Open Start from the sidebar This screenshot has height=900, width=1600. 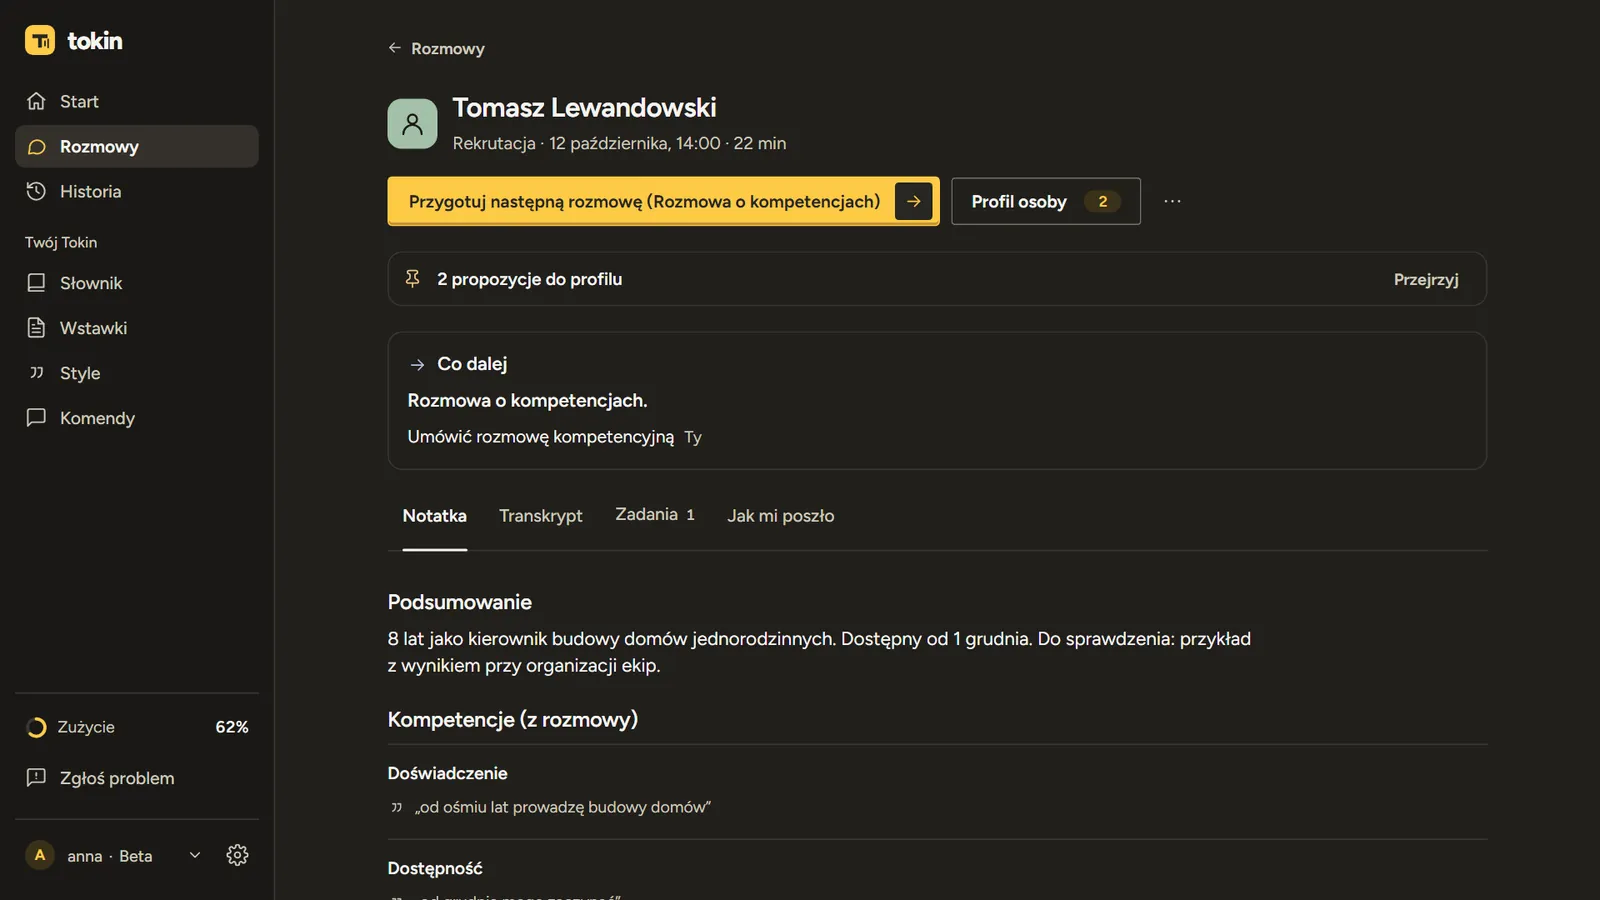pos(137,101)
